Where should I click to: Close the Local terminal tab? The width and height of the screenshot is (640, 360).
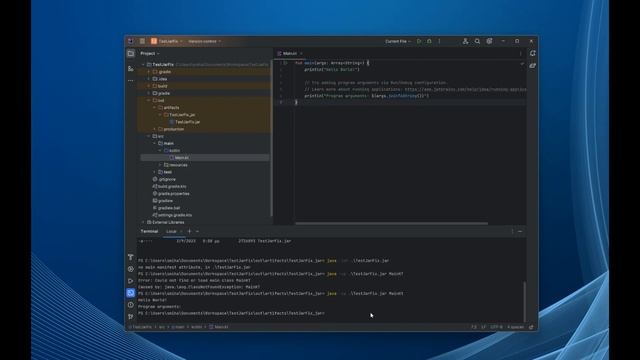181,231
